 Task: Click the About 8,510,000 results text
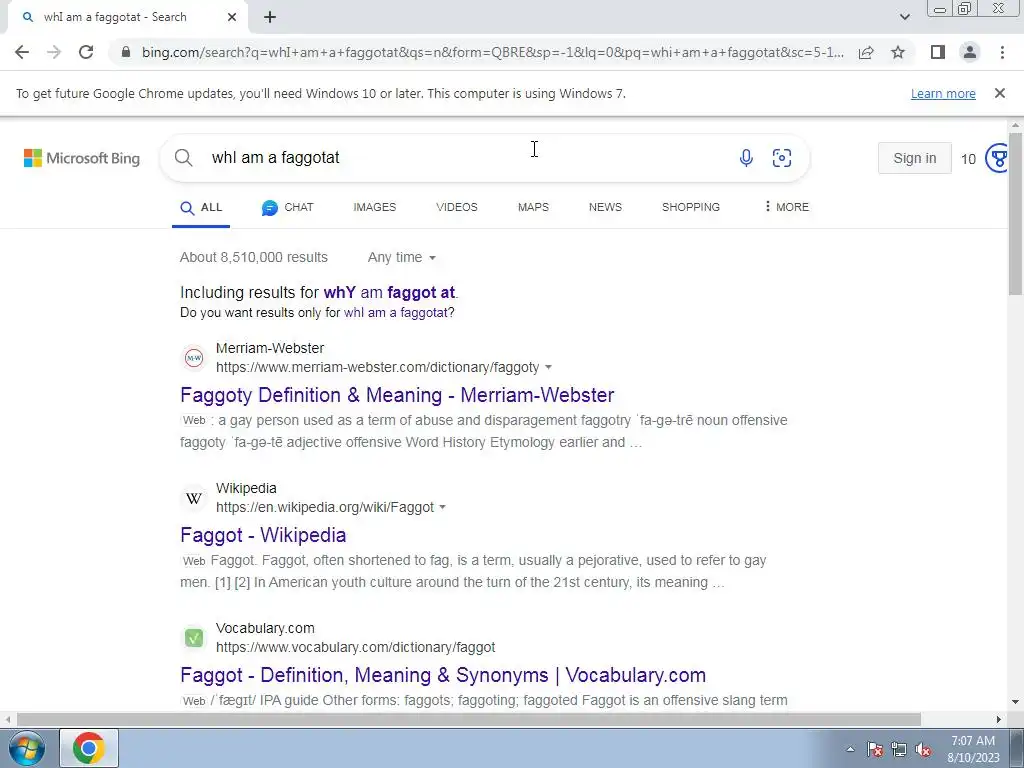253,257
